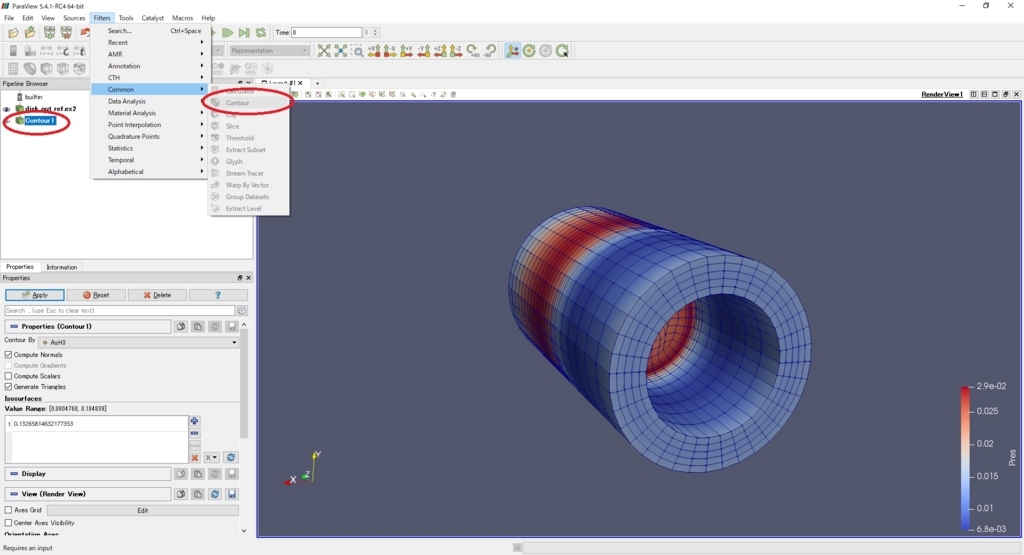Click the Connect to server icon

click(49, 33)
